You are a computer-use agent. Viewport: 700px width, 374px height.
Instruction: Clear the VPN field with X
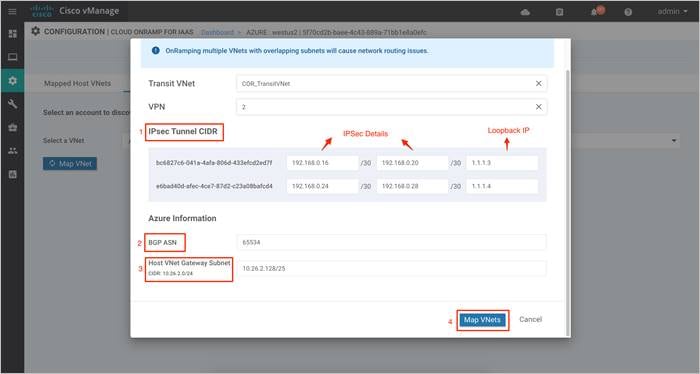(x=538, y=107)
